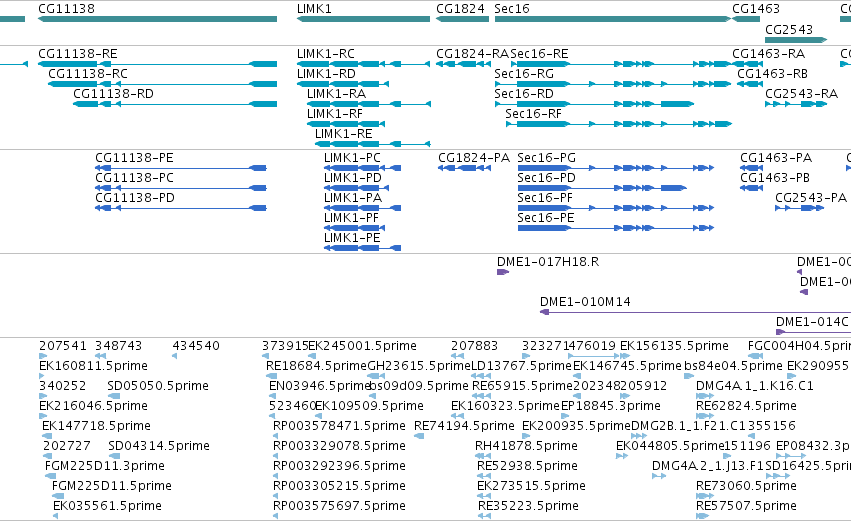
Task: Click the RP003578471.5prime EST
Action: (339, 427)
